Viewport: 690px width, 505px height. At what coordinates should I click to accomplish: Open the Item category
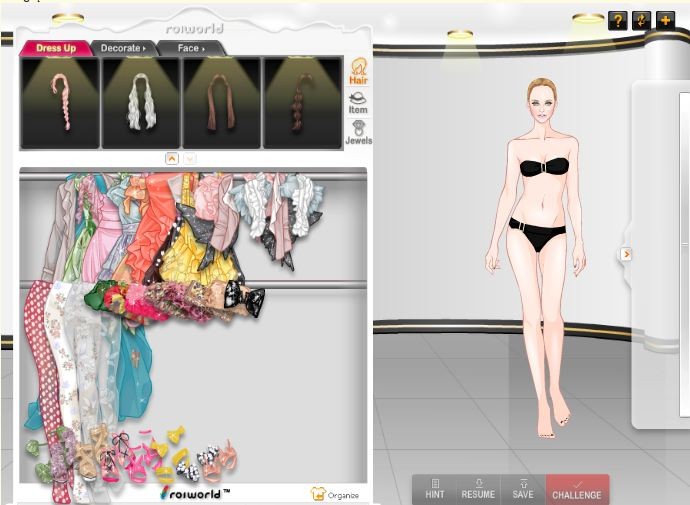[358, 102]
